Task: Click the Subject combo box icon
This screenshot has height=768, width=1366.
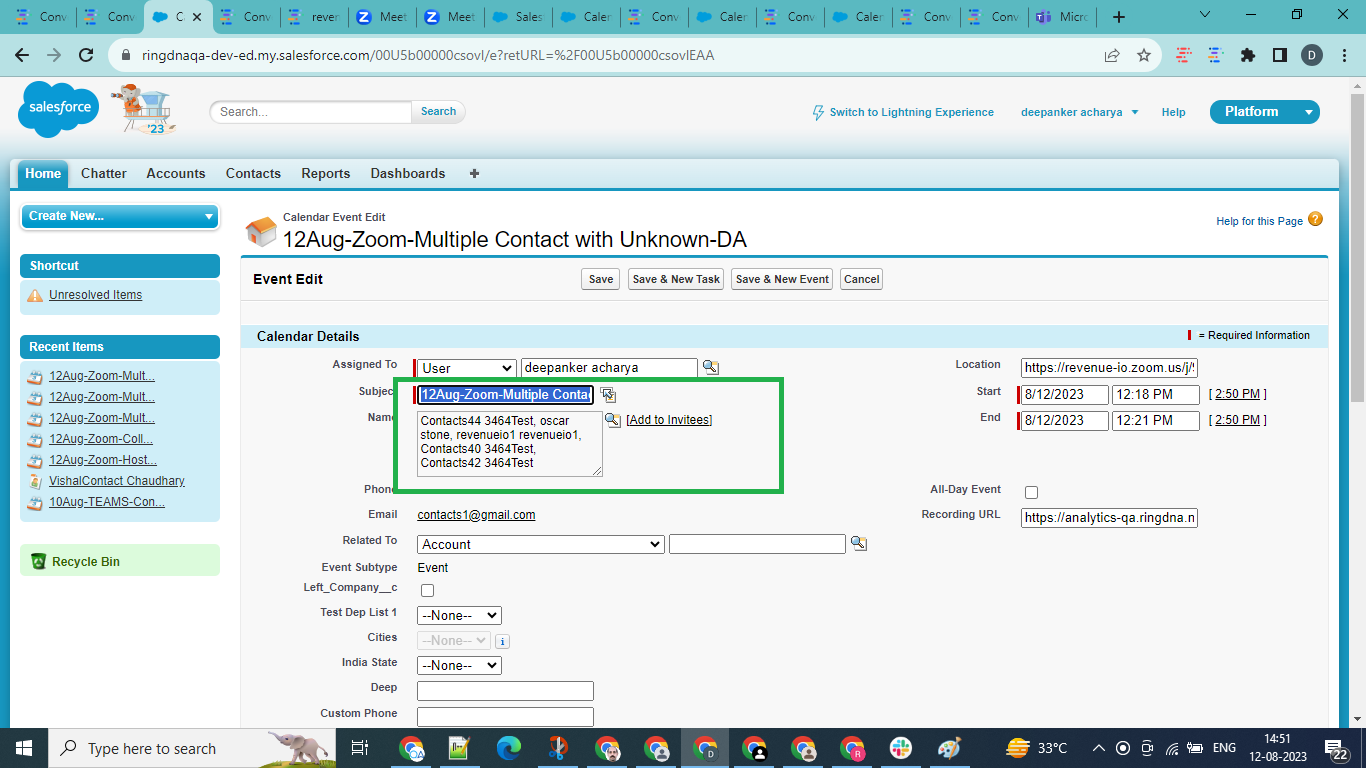Action: point(608,395)
